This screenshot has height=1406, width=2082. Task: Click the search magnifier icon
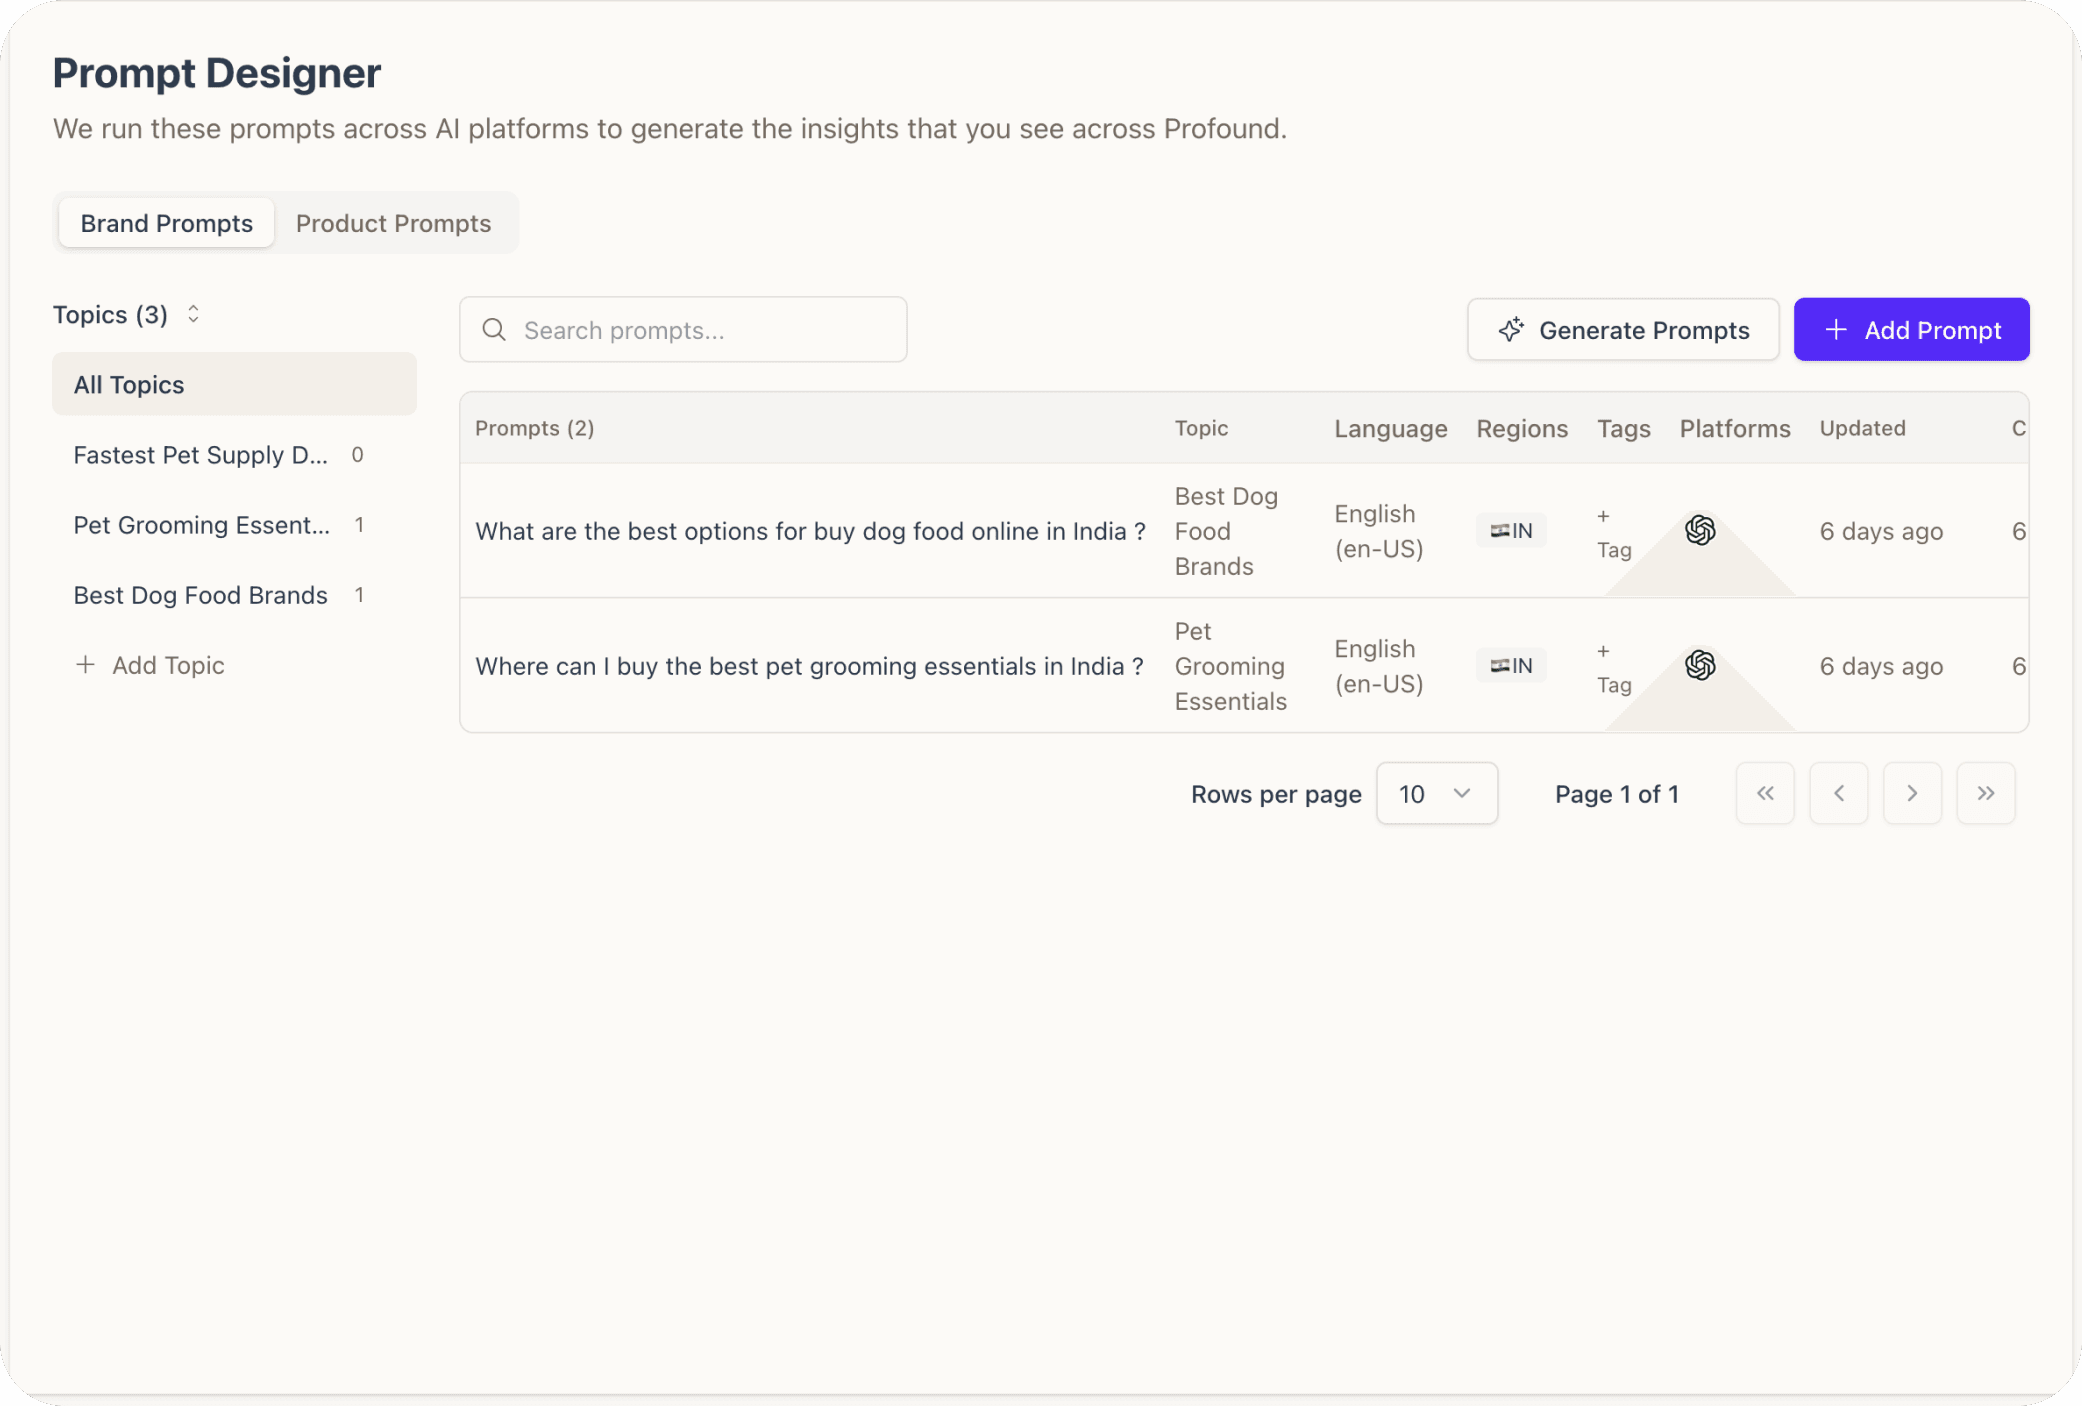point(494,329)
